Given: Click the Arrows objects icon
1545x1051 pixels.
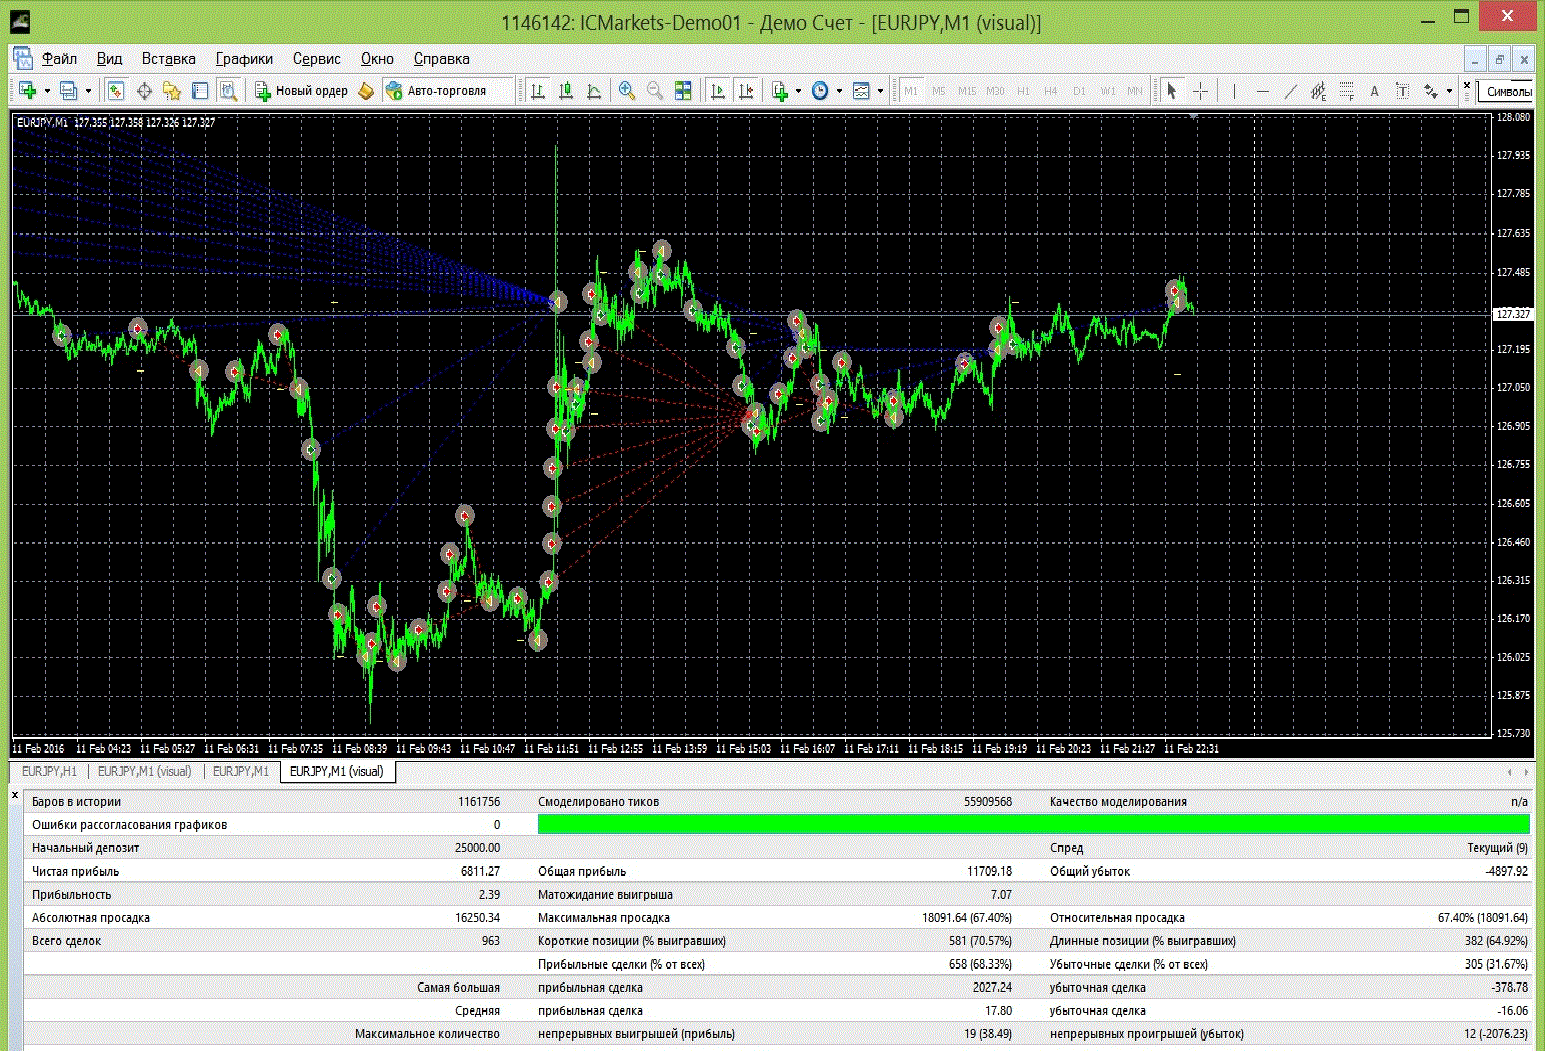Looking at the screenshot, I should pyautogui.click(x=1431, y=91).
